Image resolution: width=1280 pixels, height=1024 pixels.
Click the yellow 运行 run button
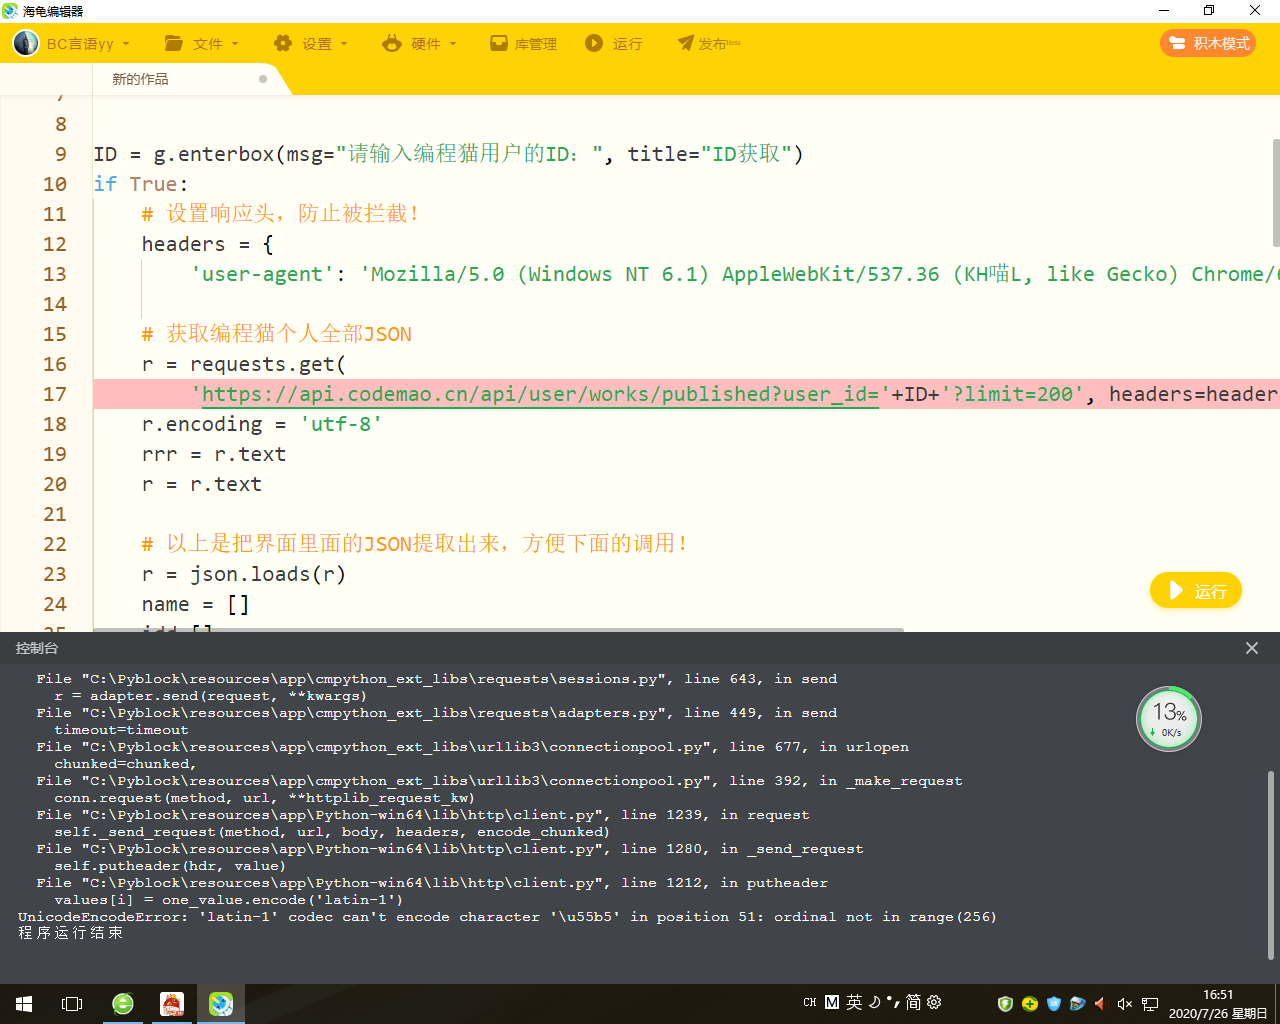tap(1196, 591)
